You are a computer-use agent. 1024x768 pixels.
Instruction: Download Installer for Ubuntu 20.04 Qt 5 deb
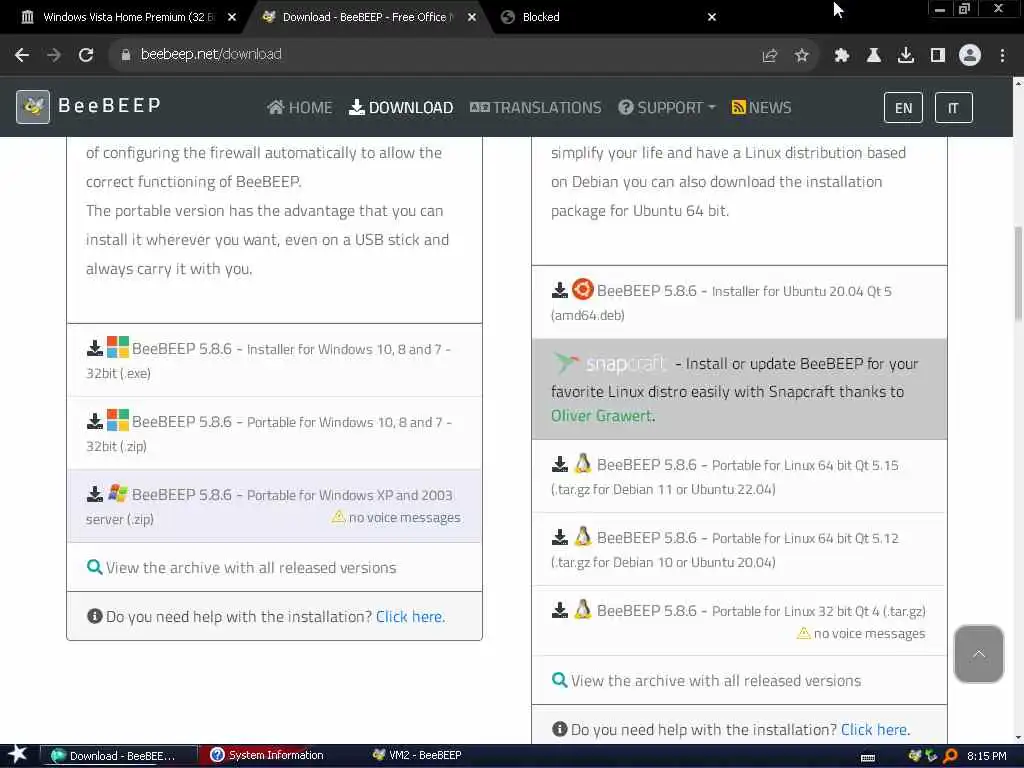coord(739,302)
